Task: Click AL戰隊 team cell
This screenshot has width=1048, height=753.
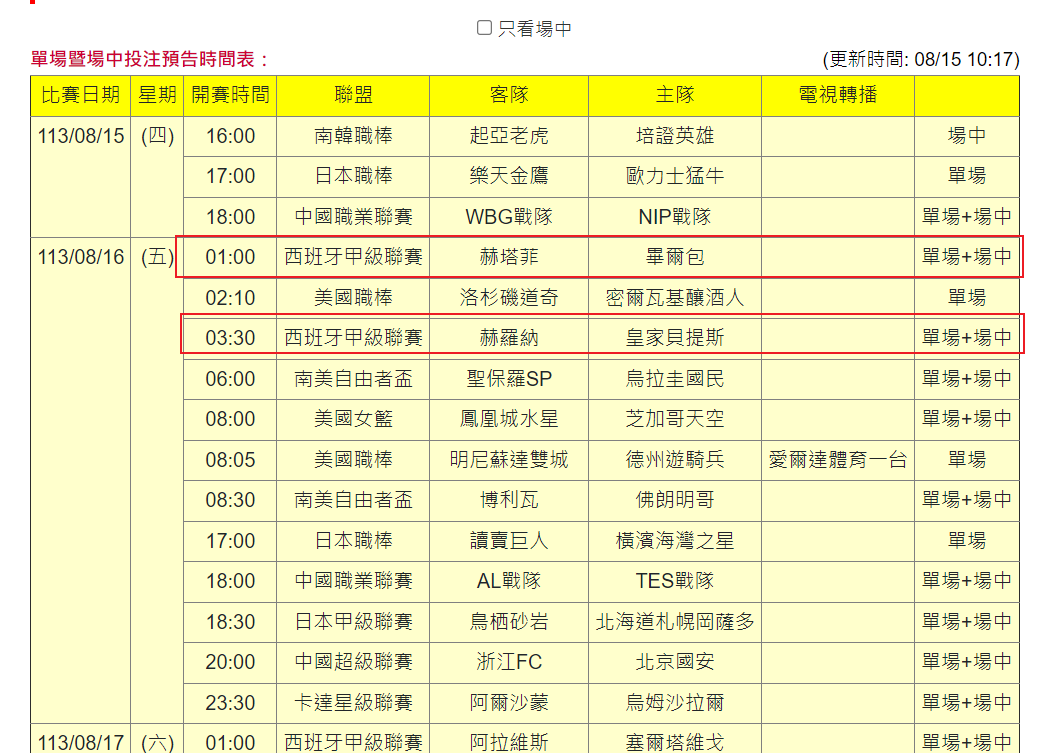Action: [x=509, y=581]
